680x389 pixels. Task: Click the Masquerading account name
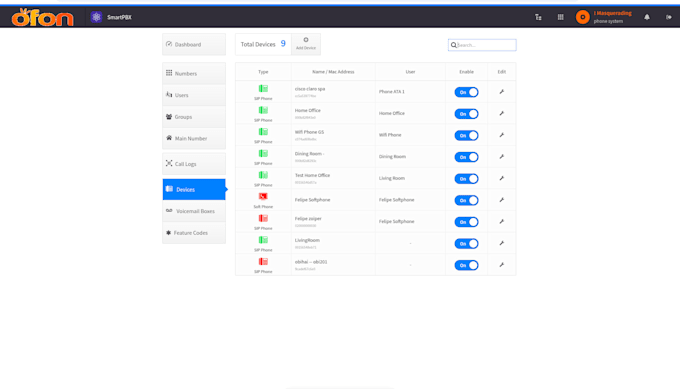[612, 13]
